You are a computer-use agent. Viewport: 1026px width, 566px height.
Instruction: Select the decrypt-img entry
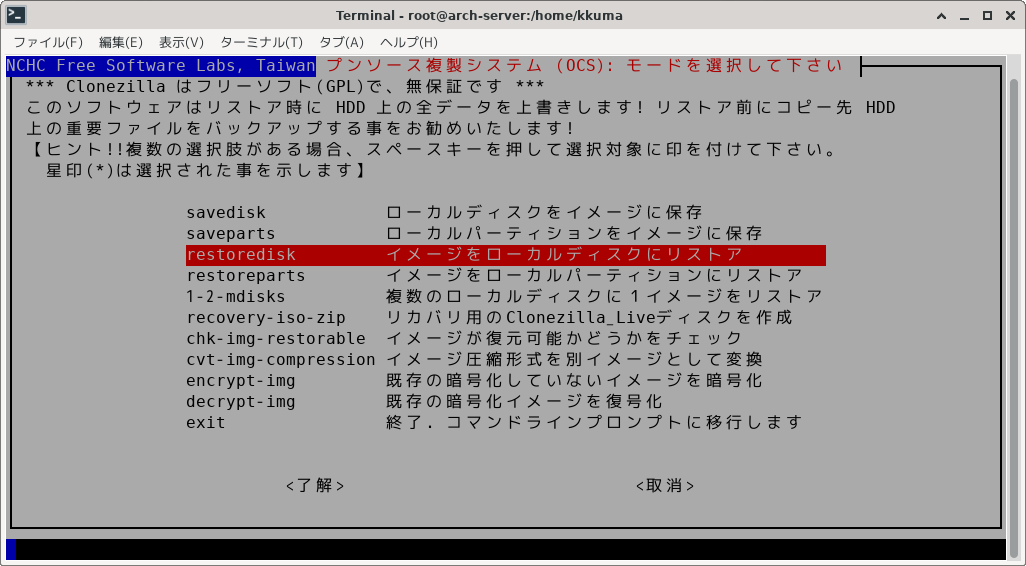click(241, 402)
